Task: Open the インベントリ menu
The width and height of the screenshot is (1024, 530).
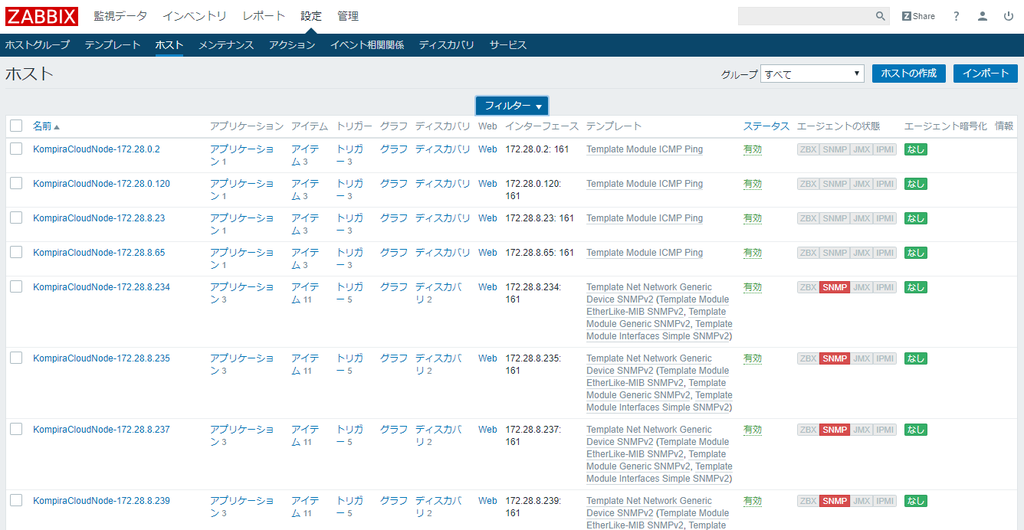Action: click(195, 16)
